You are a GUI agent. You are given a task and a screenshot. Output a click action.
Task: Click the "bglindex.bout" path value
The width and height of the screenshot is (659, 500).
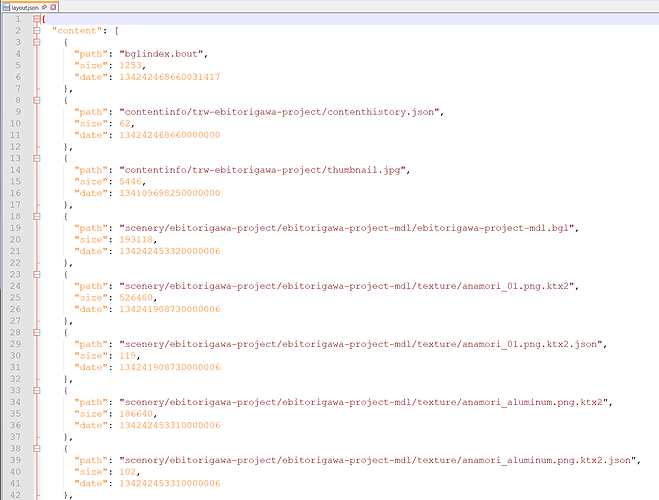click(x=161, y=54)
